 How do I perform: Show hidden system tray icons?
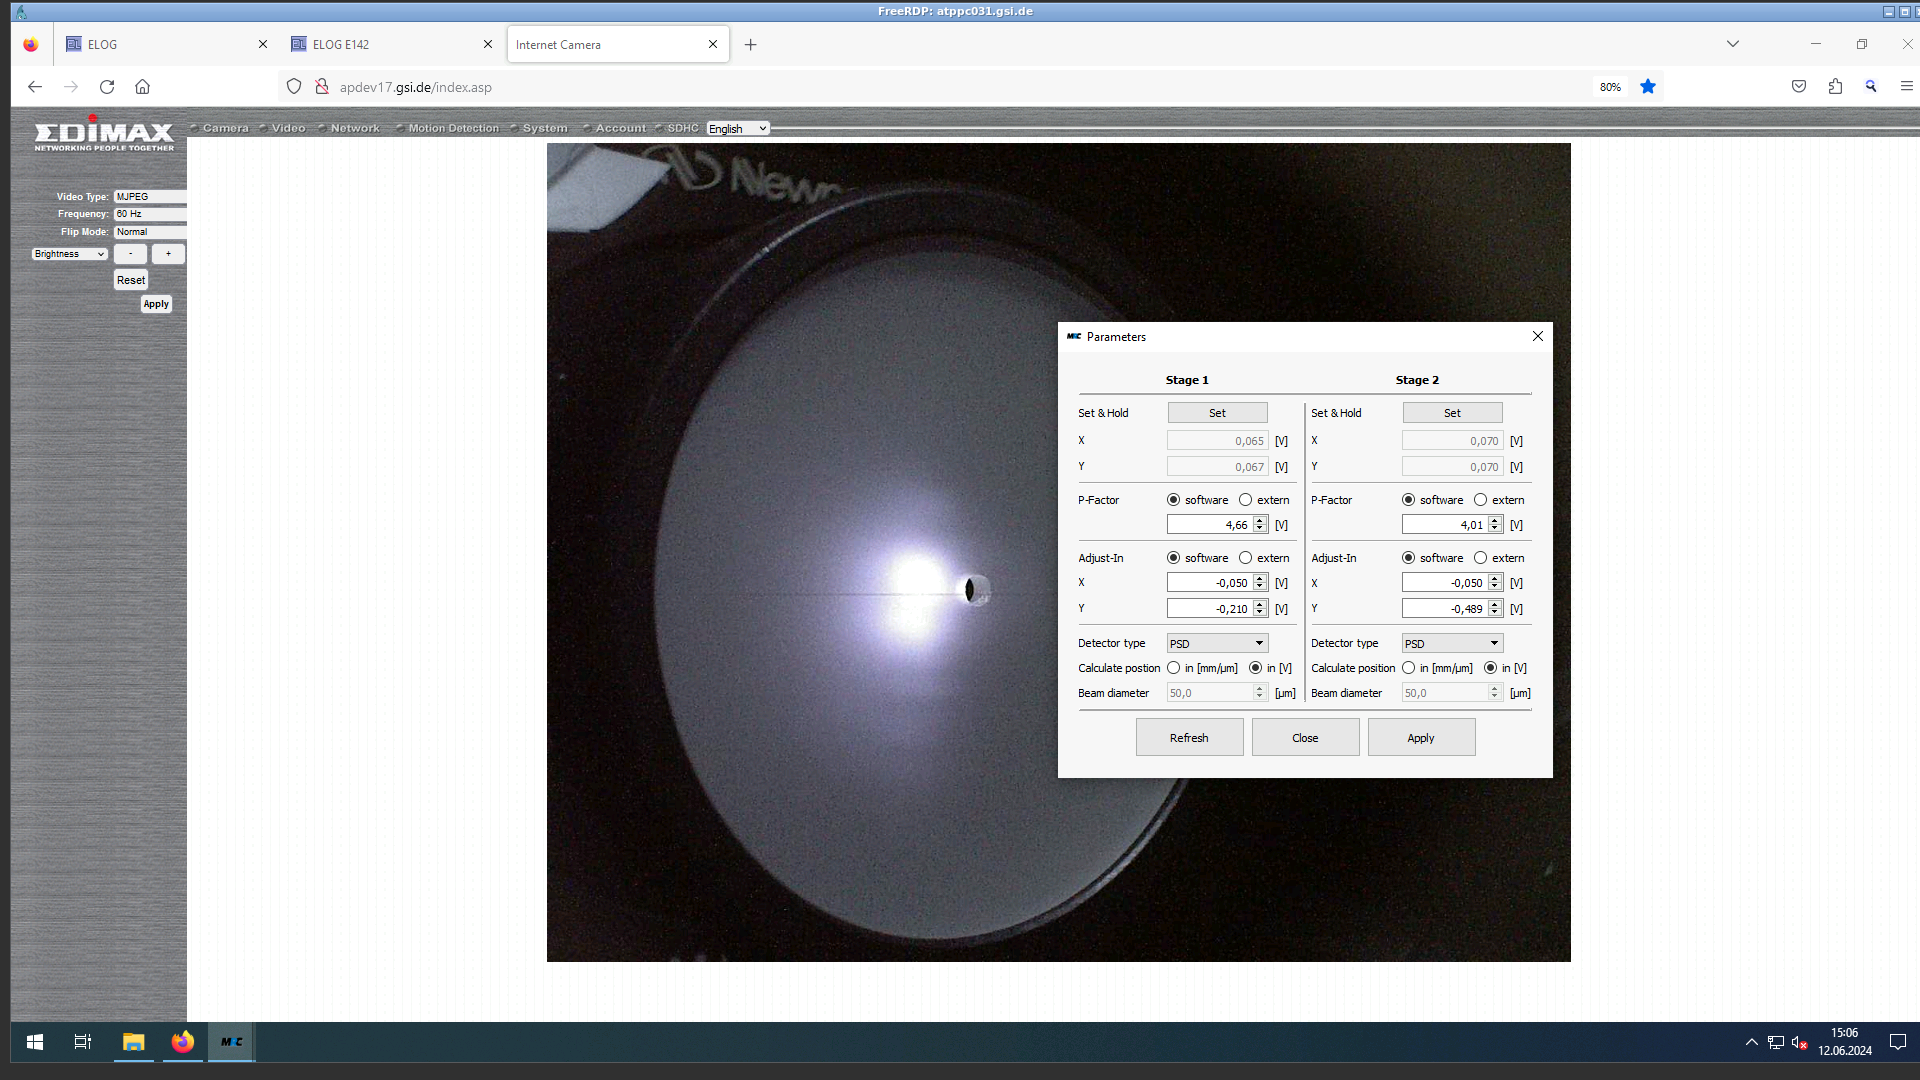[x=1752, y=1042]
